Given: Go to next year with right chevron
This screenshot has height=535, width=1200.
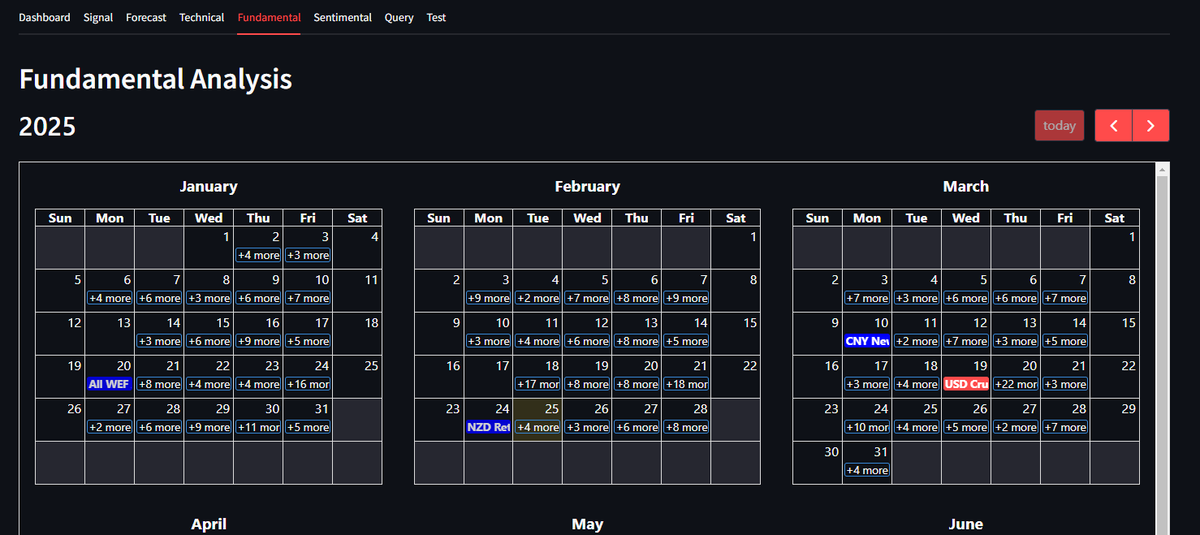Looking at the screenshot, I should 1150,125.
